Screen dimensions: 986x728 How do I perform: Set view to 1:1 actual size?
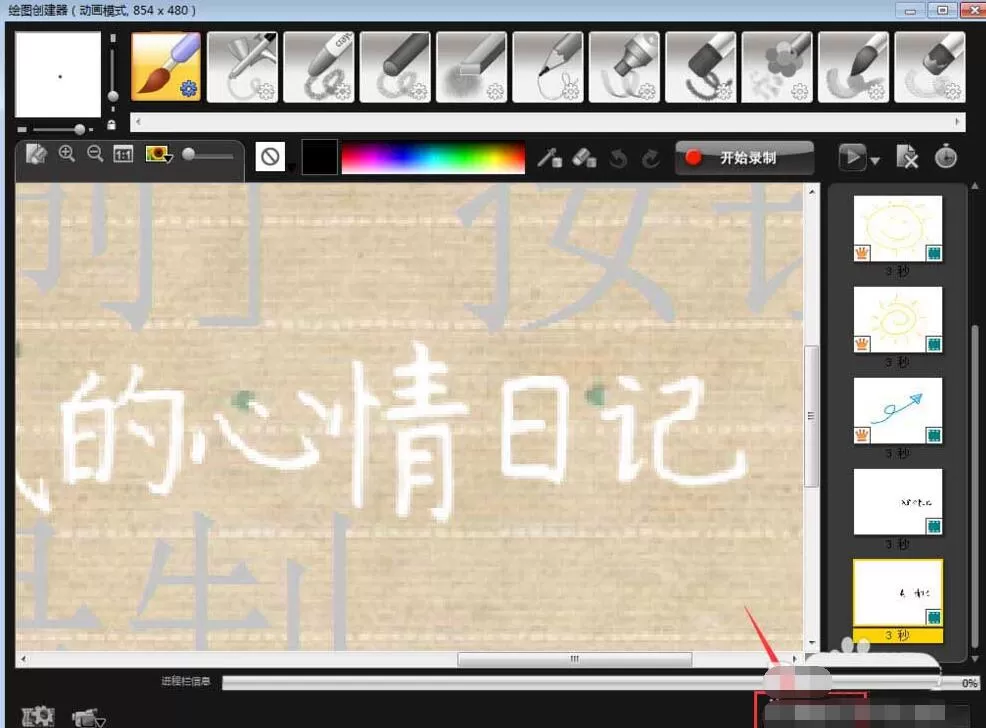click(123, 154)
